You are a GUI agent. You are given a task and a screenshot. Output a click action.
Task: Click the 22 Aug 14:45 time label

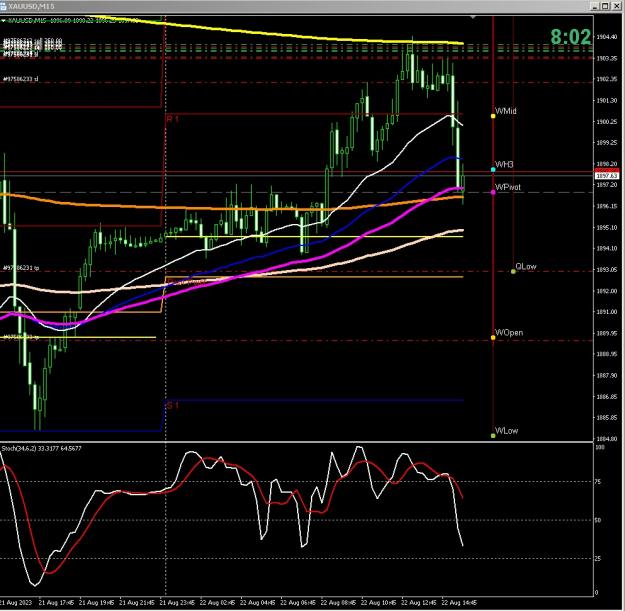pos(459,603)
